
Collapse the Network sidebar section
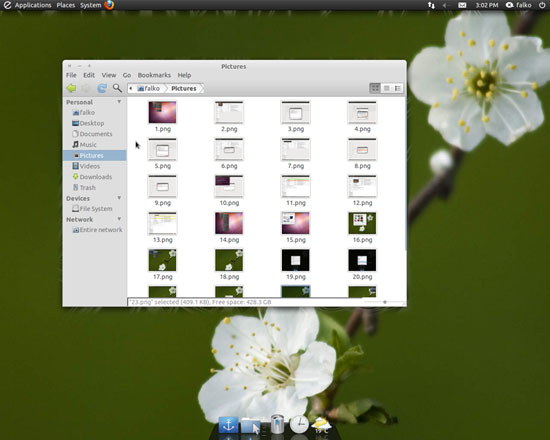coord(119,219)
